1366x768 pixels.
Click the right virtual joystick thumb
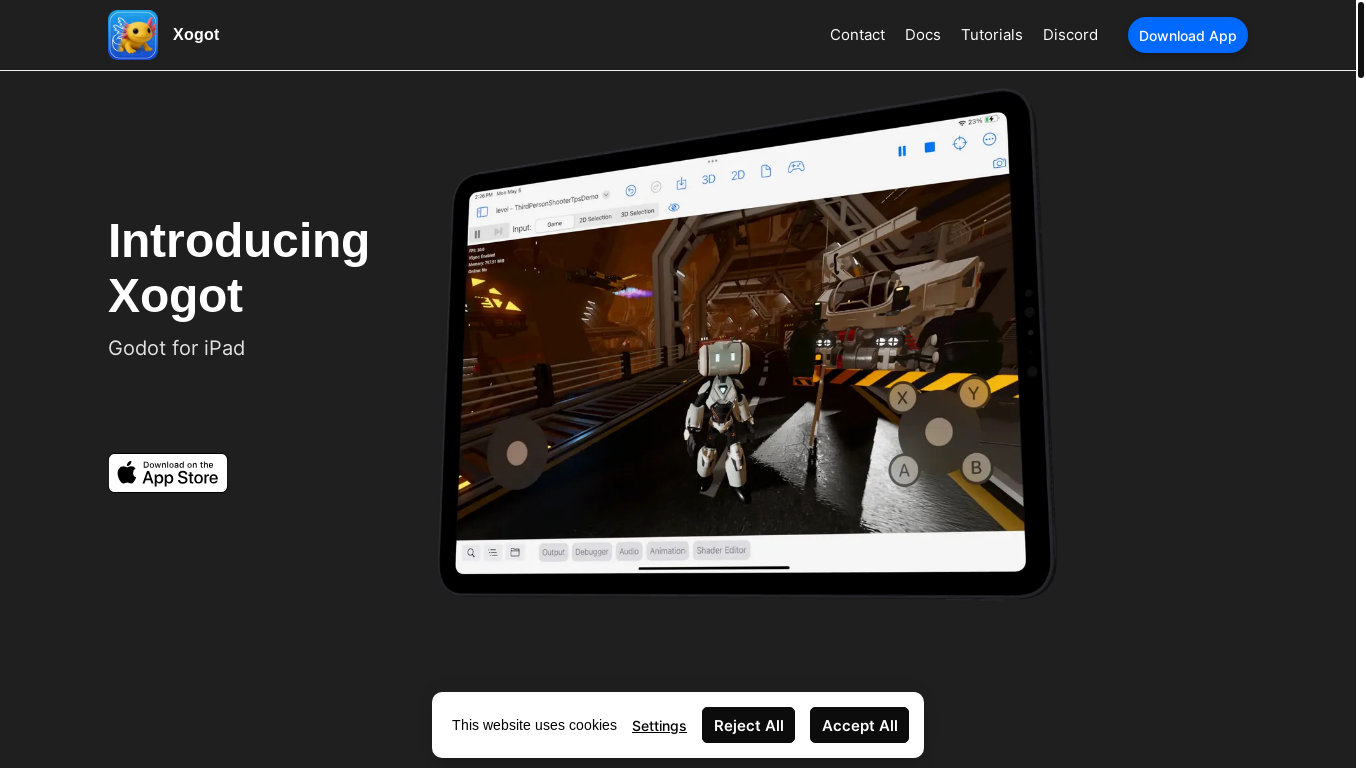(x=939, y=432)
